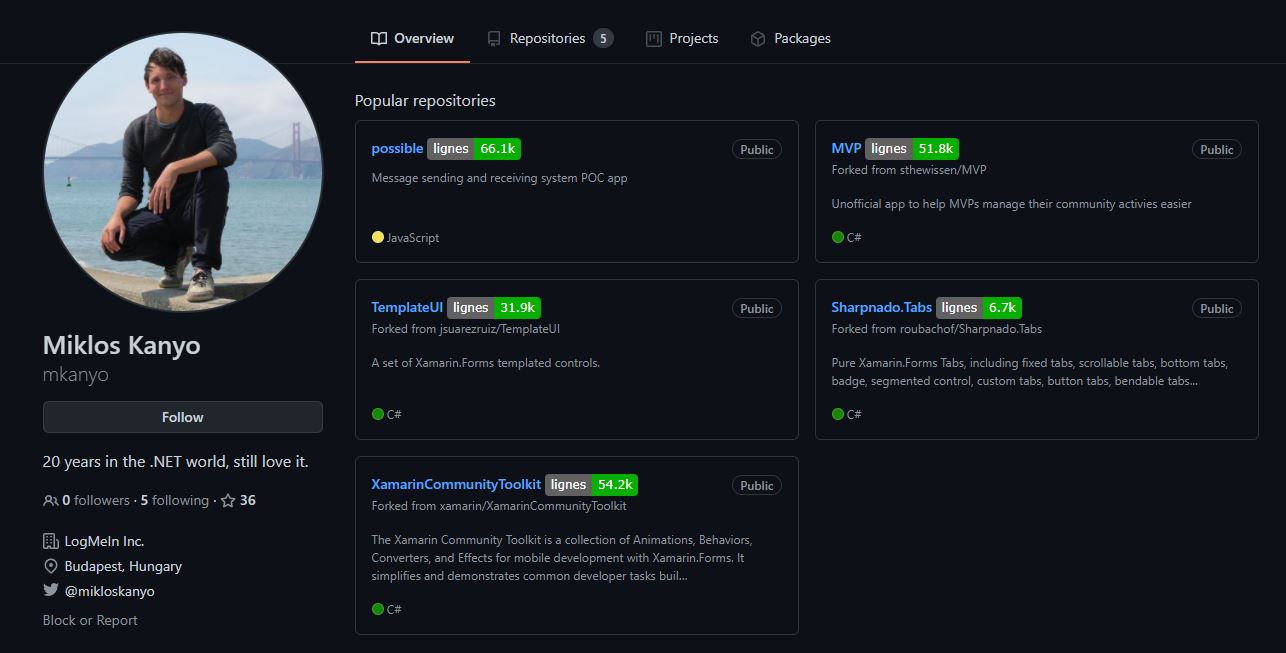Open the Repositories tab

tap(547, 39)
